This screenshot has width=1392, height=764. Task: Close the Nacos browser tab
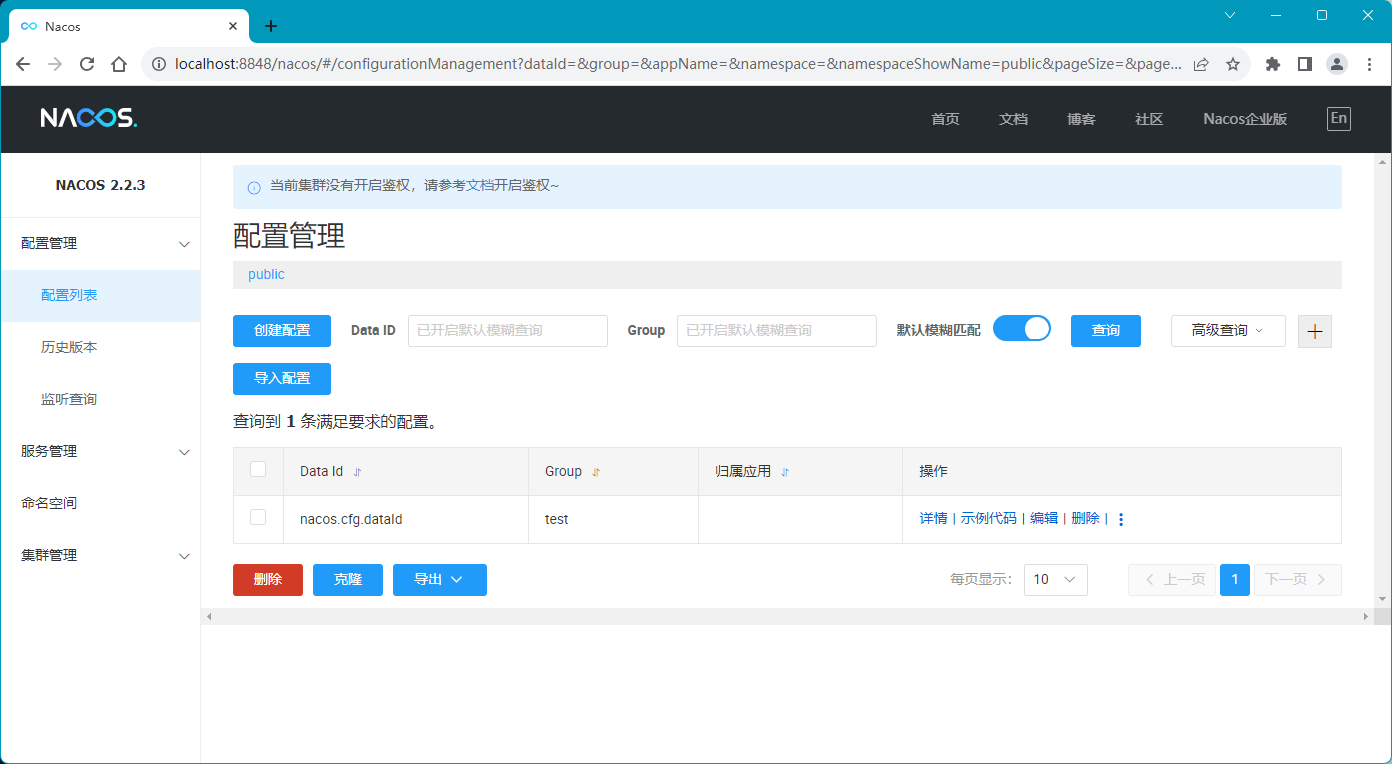coord(233,26)
